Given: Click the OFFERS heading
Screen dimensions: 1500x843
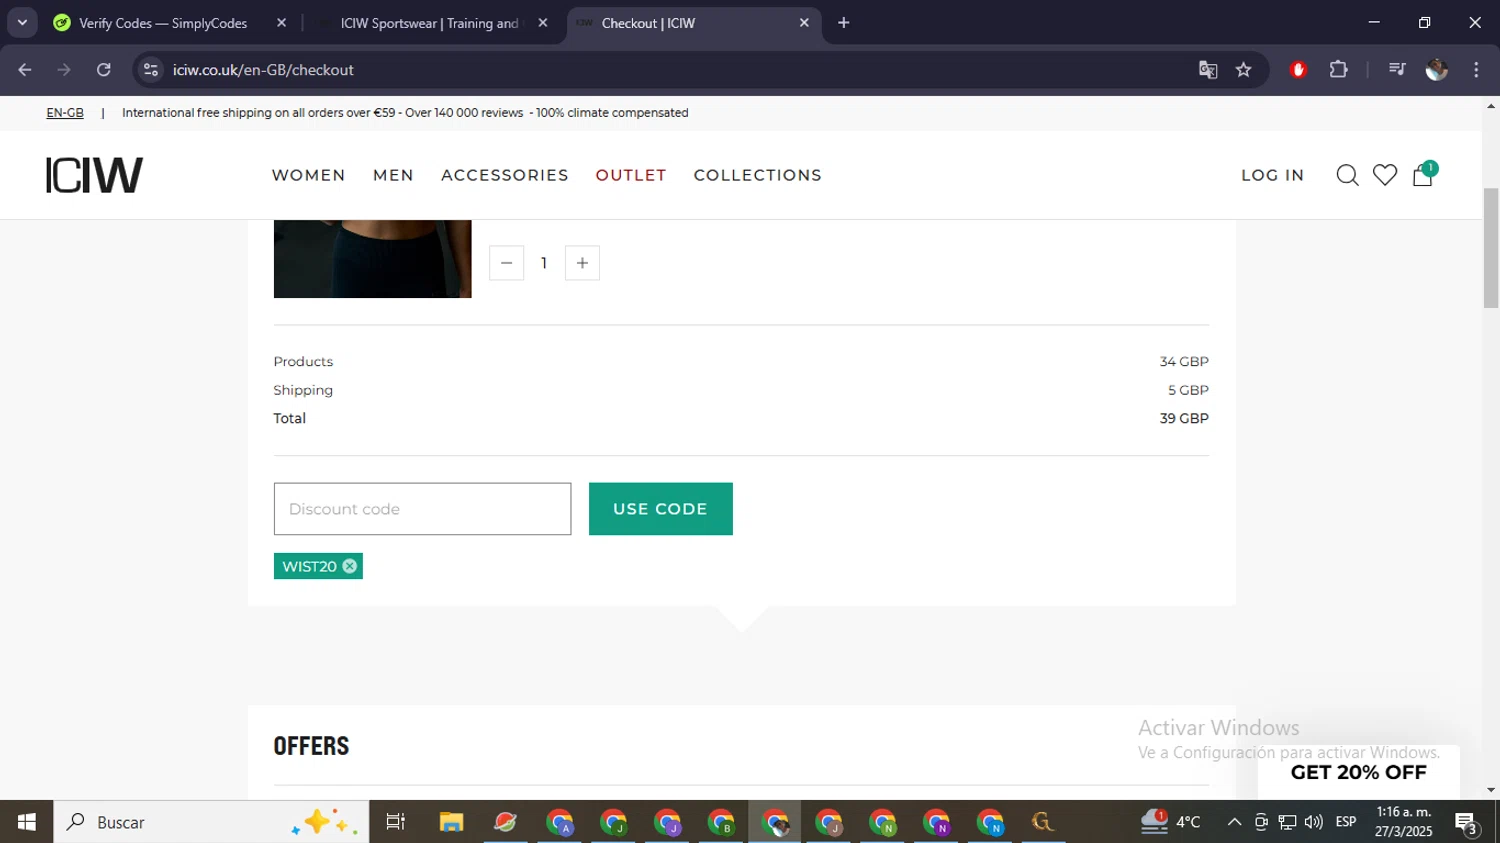Looking at the screenshot, I should (x=311, y=746).
